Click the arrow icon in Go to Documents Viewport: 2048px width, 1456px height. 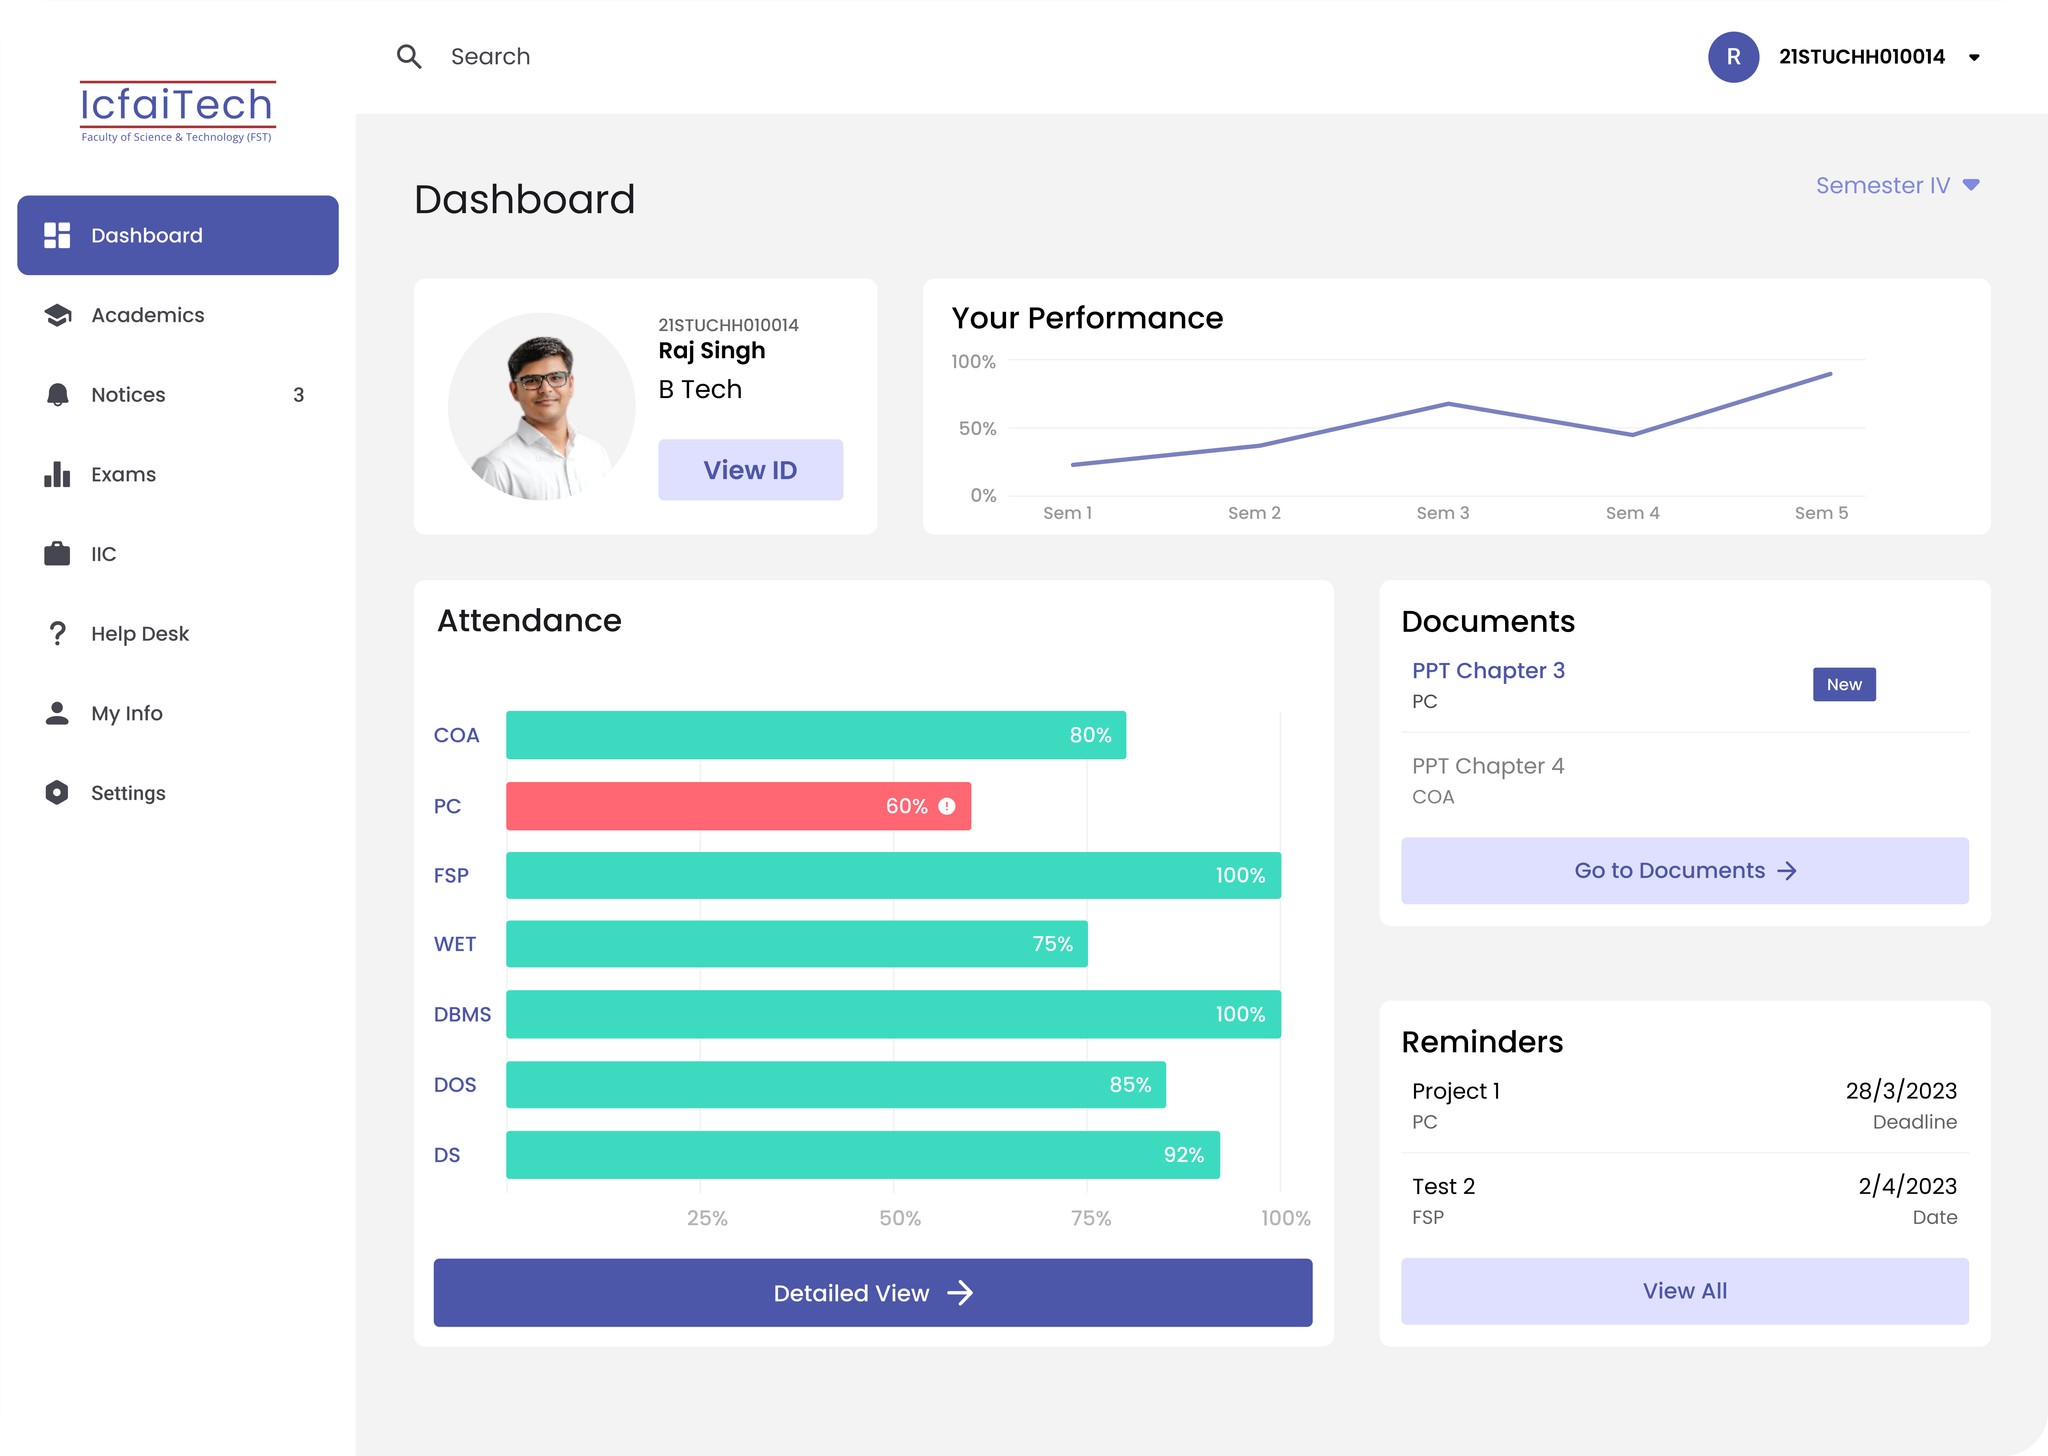point(1787,871)
